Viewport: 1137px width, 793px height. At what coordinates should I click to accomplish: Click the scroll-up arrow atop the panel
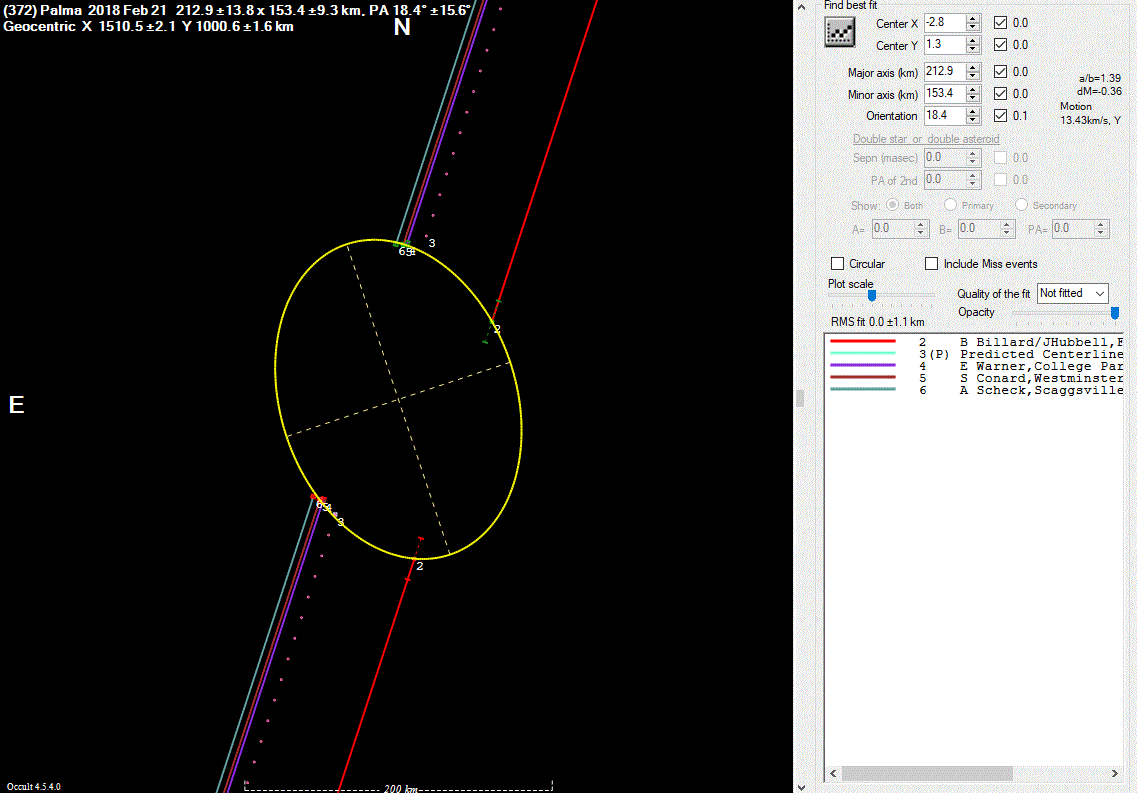800,8
